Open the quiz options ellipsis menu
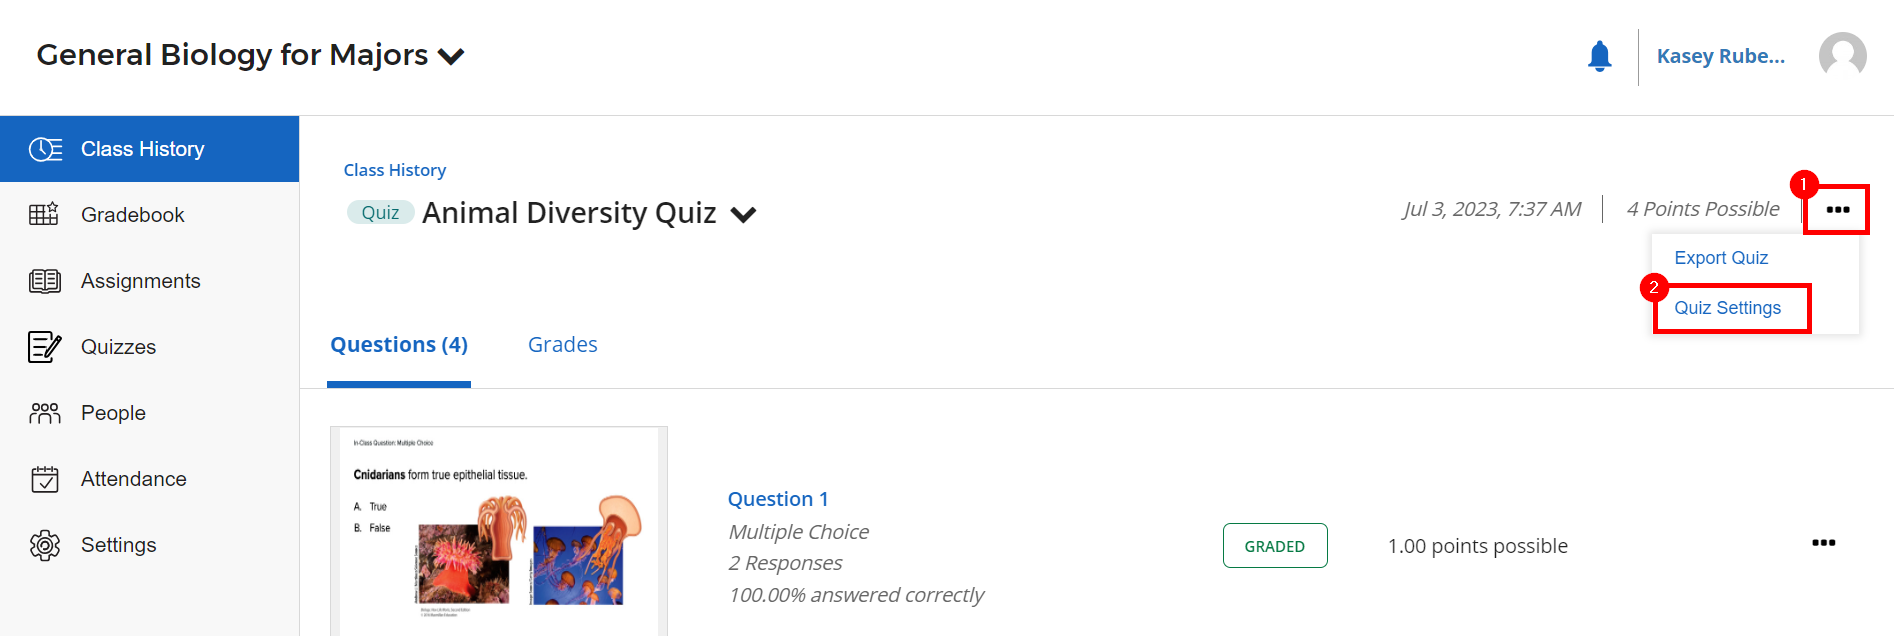1894x636 pixels. pos(1836,209)
